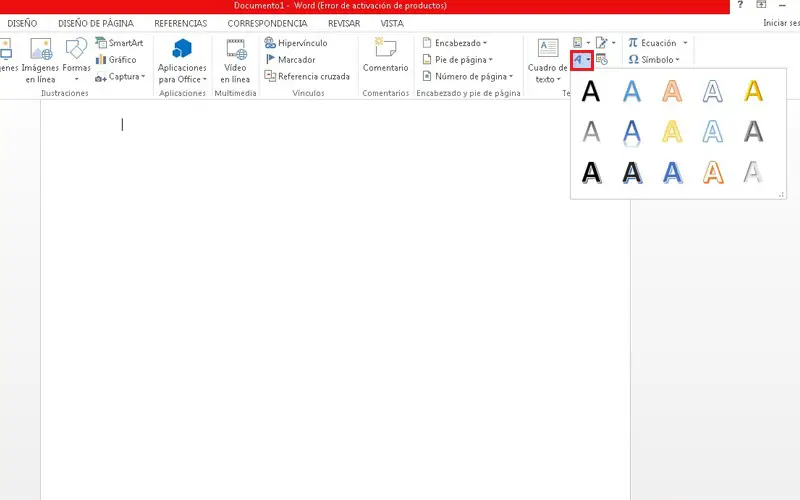Open the REFERENCIAS tab
The width and height of the screenshot is (800, 500).
click(x=181, y=23)
